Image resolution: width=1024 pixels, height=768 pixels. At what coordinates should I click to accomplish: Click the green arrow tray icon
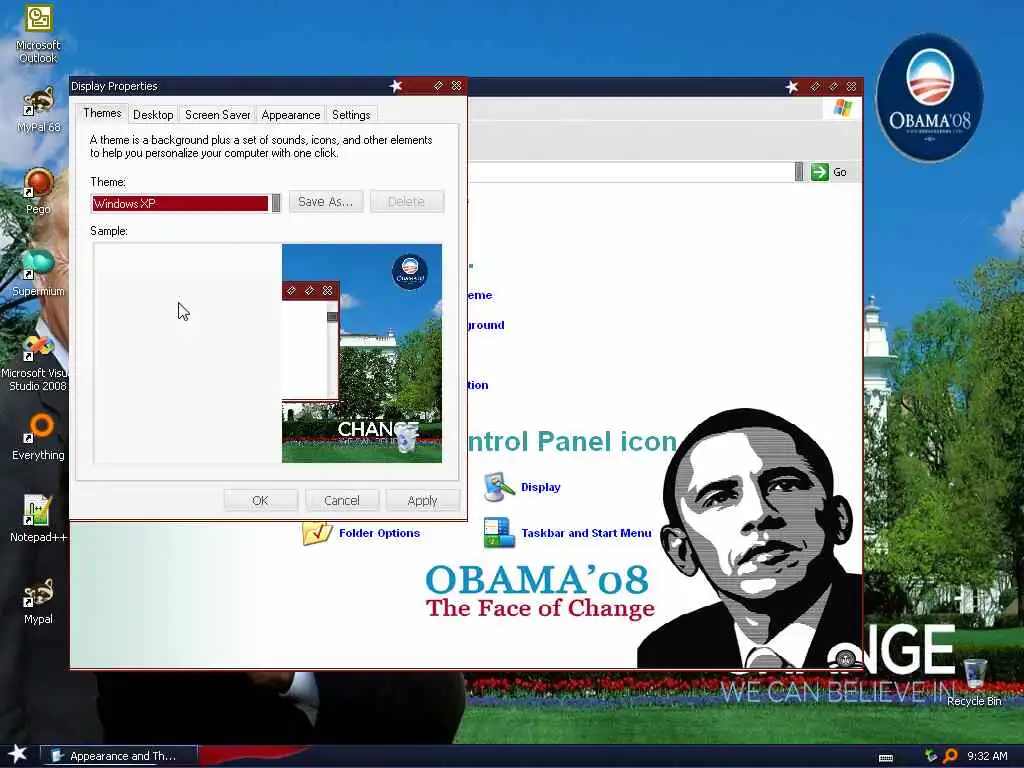(x=931, y=756)
